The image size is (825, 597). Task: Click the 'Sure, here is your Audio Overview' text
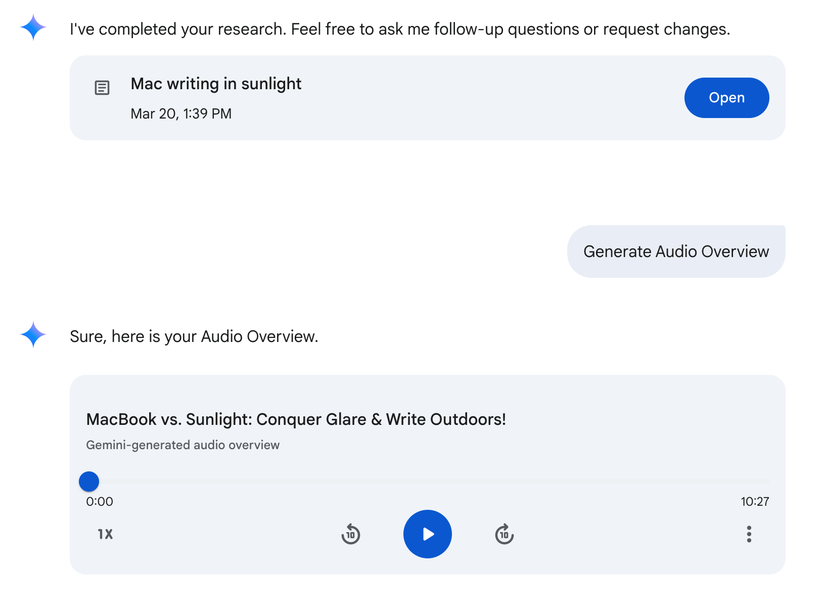click(194, 337)
